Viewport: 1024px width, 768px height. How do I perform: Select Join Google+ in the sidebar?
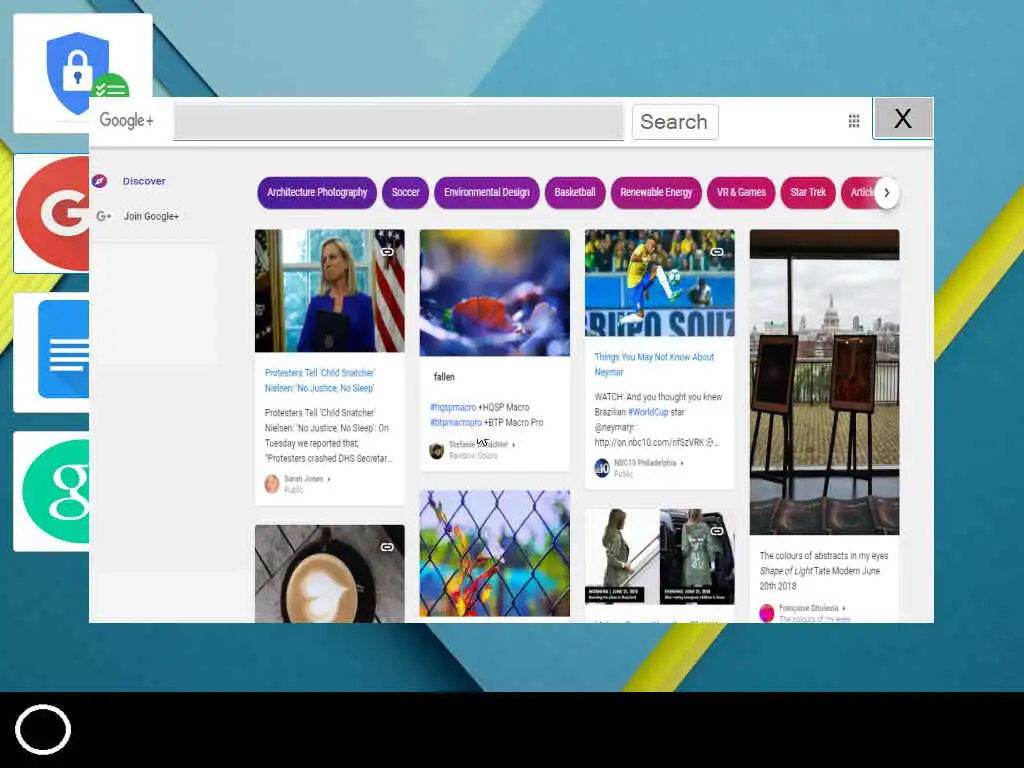coord(151,216)
